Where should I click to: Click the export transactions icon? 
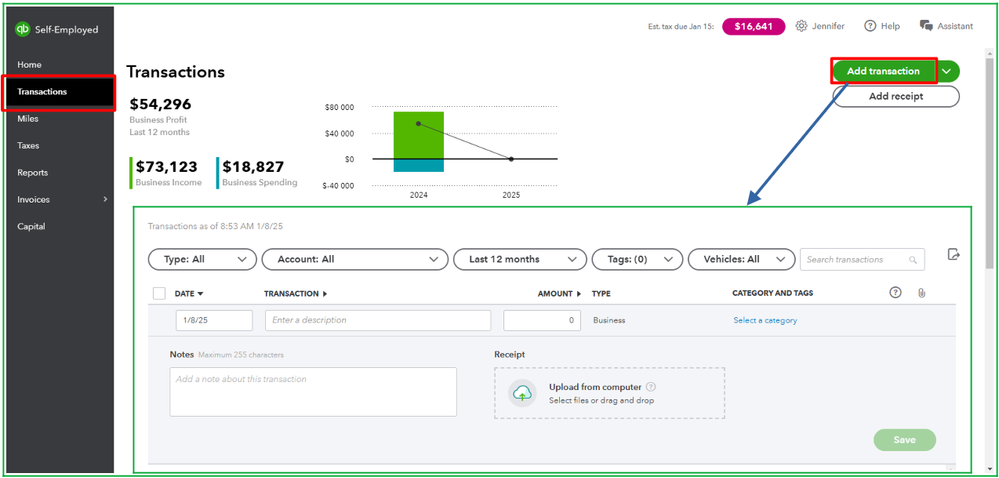[x=954, y=254]
